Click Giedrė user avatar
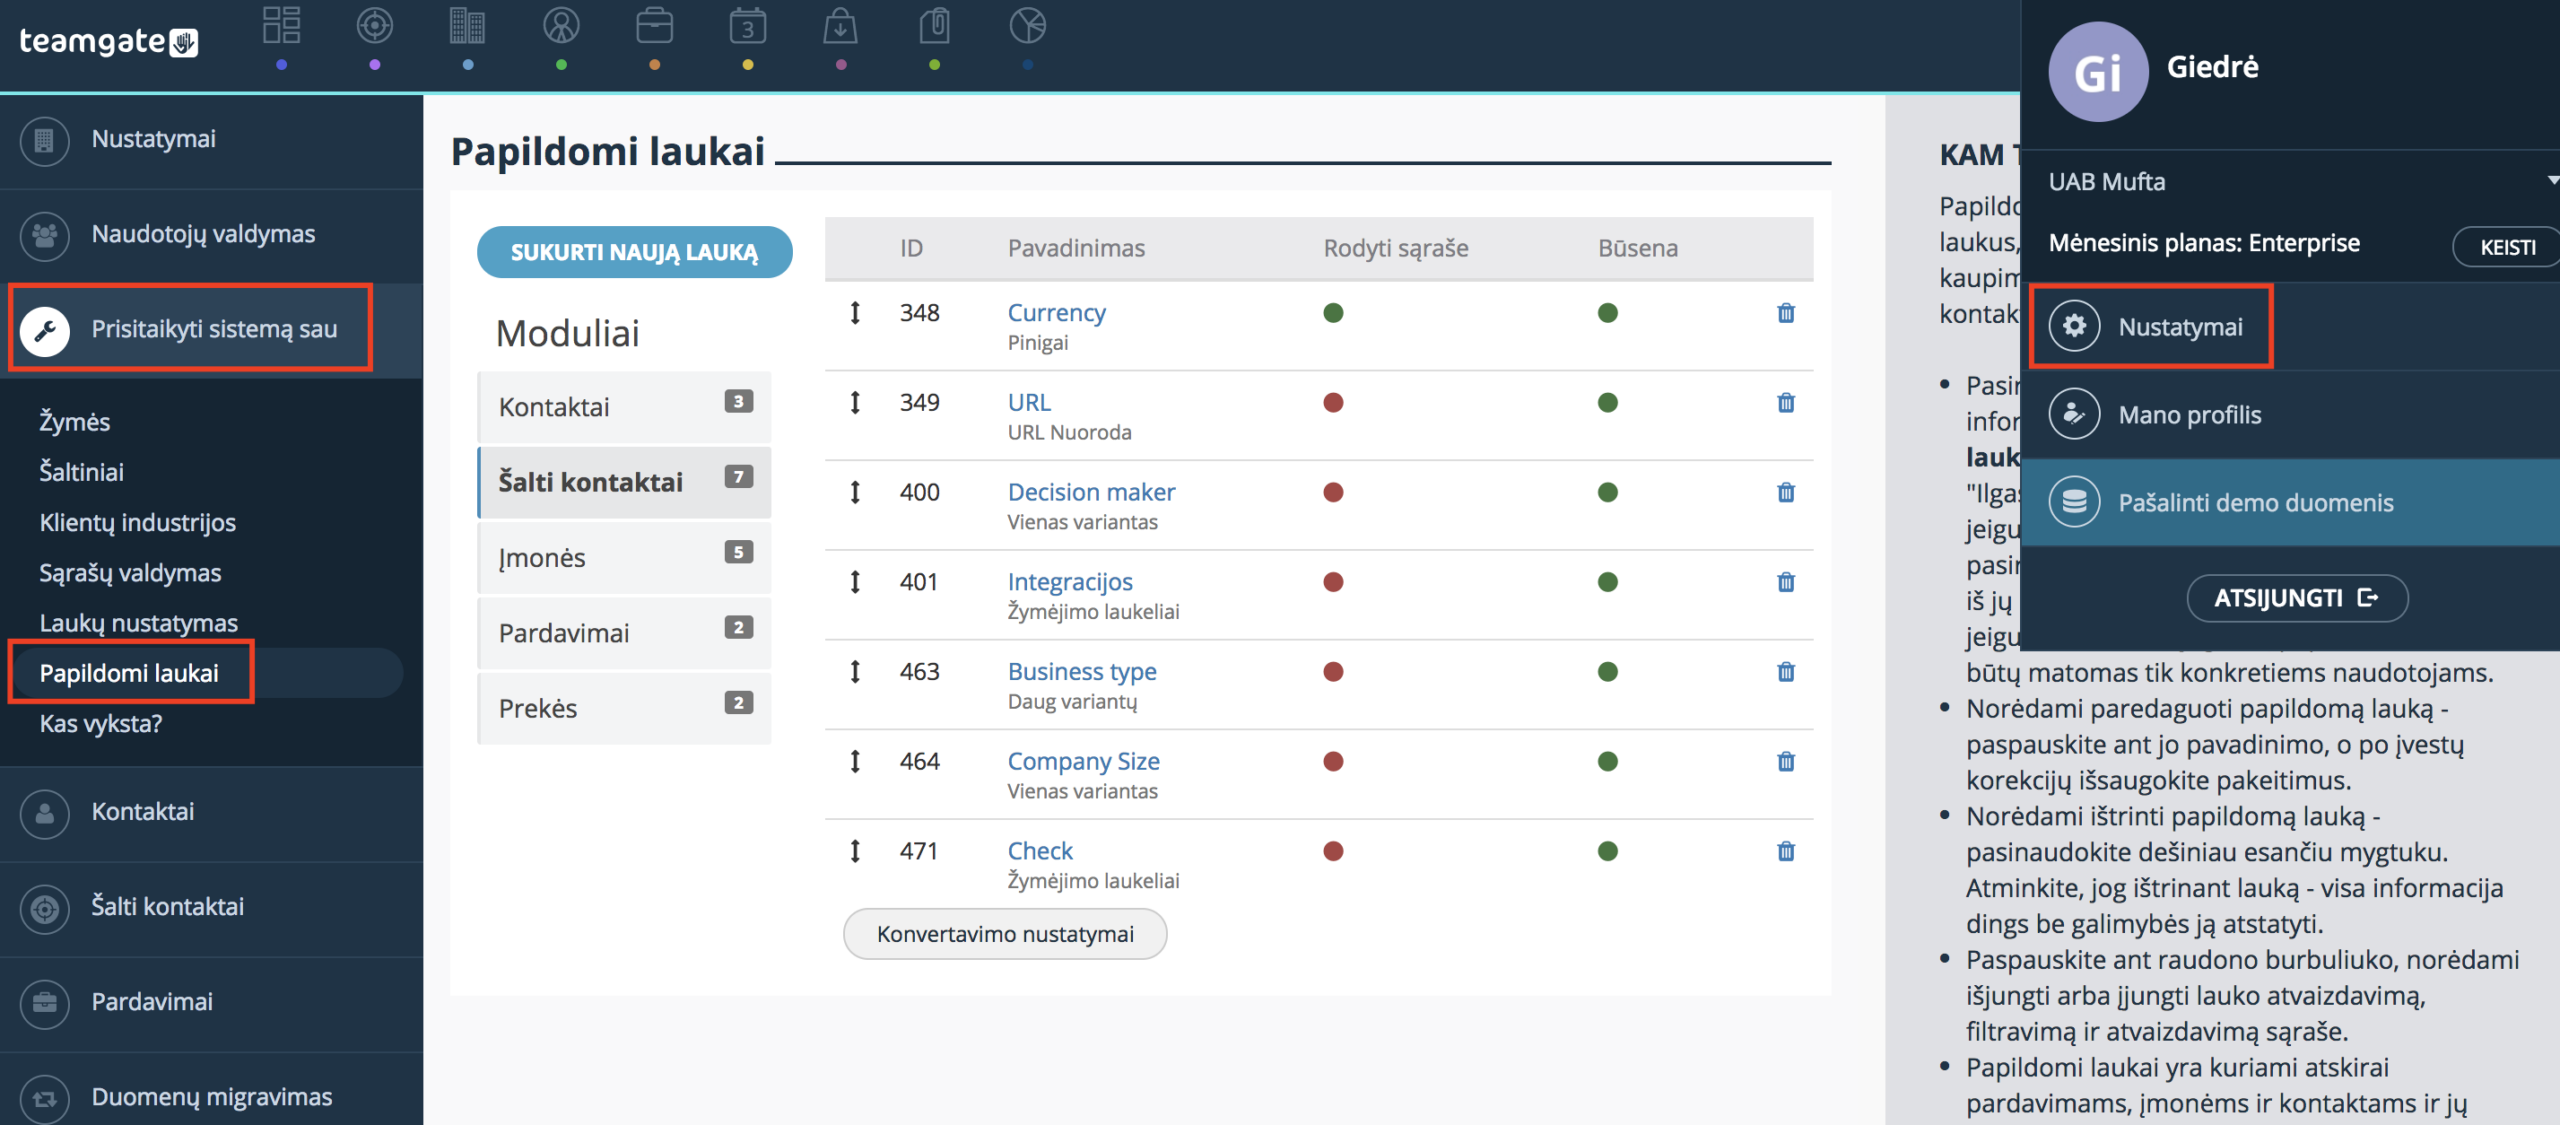 pos(2098,72)
